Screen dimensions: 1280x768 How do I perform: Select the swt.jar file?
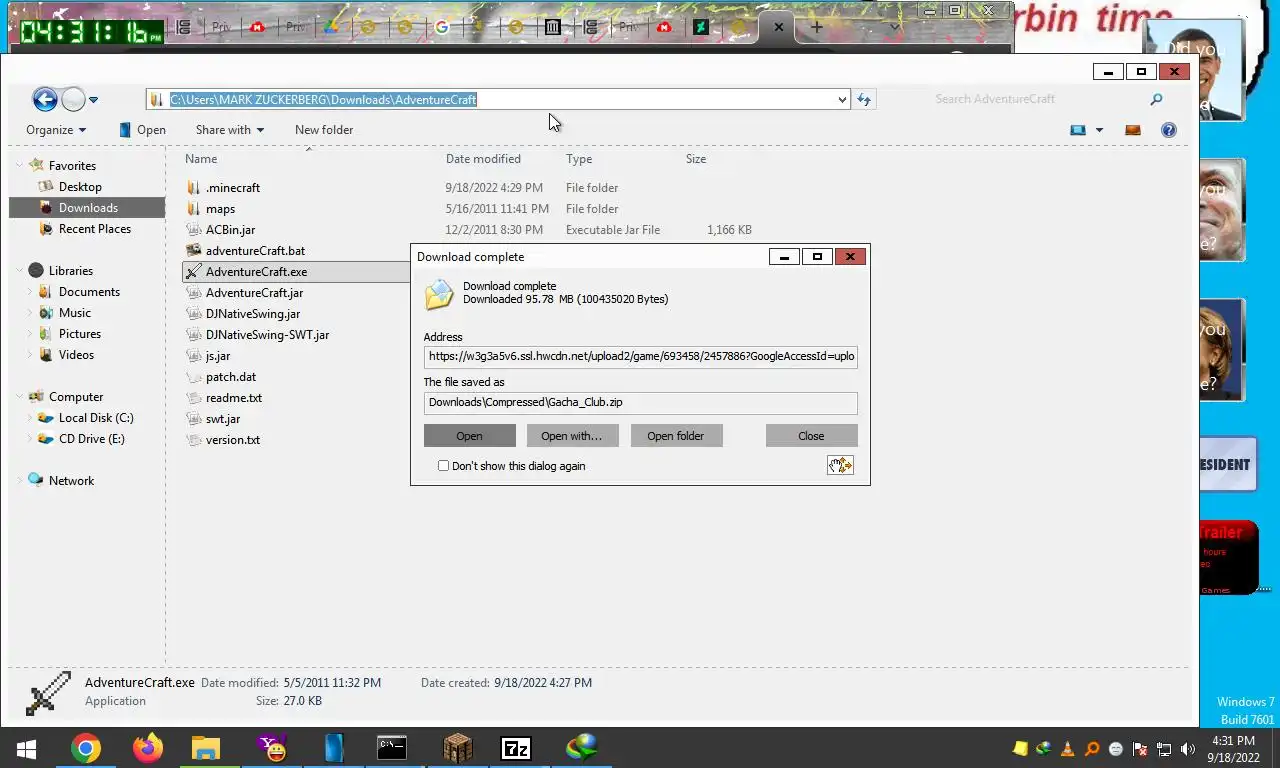(223, 419)
